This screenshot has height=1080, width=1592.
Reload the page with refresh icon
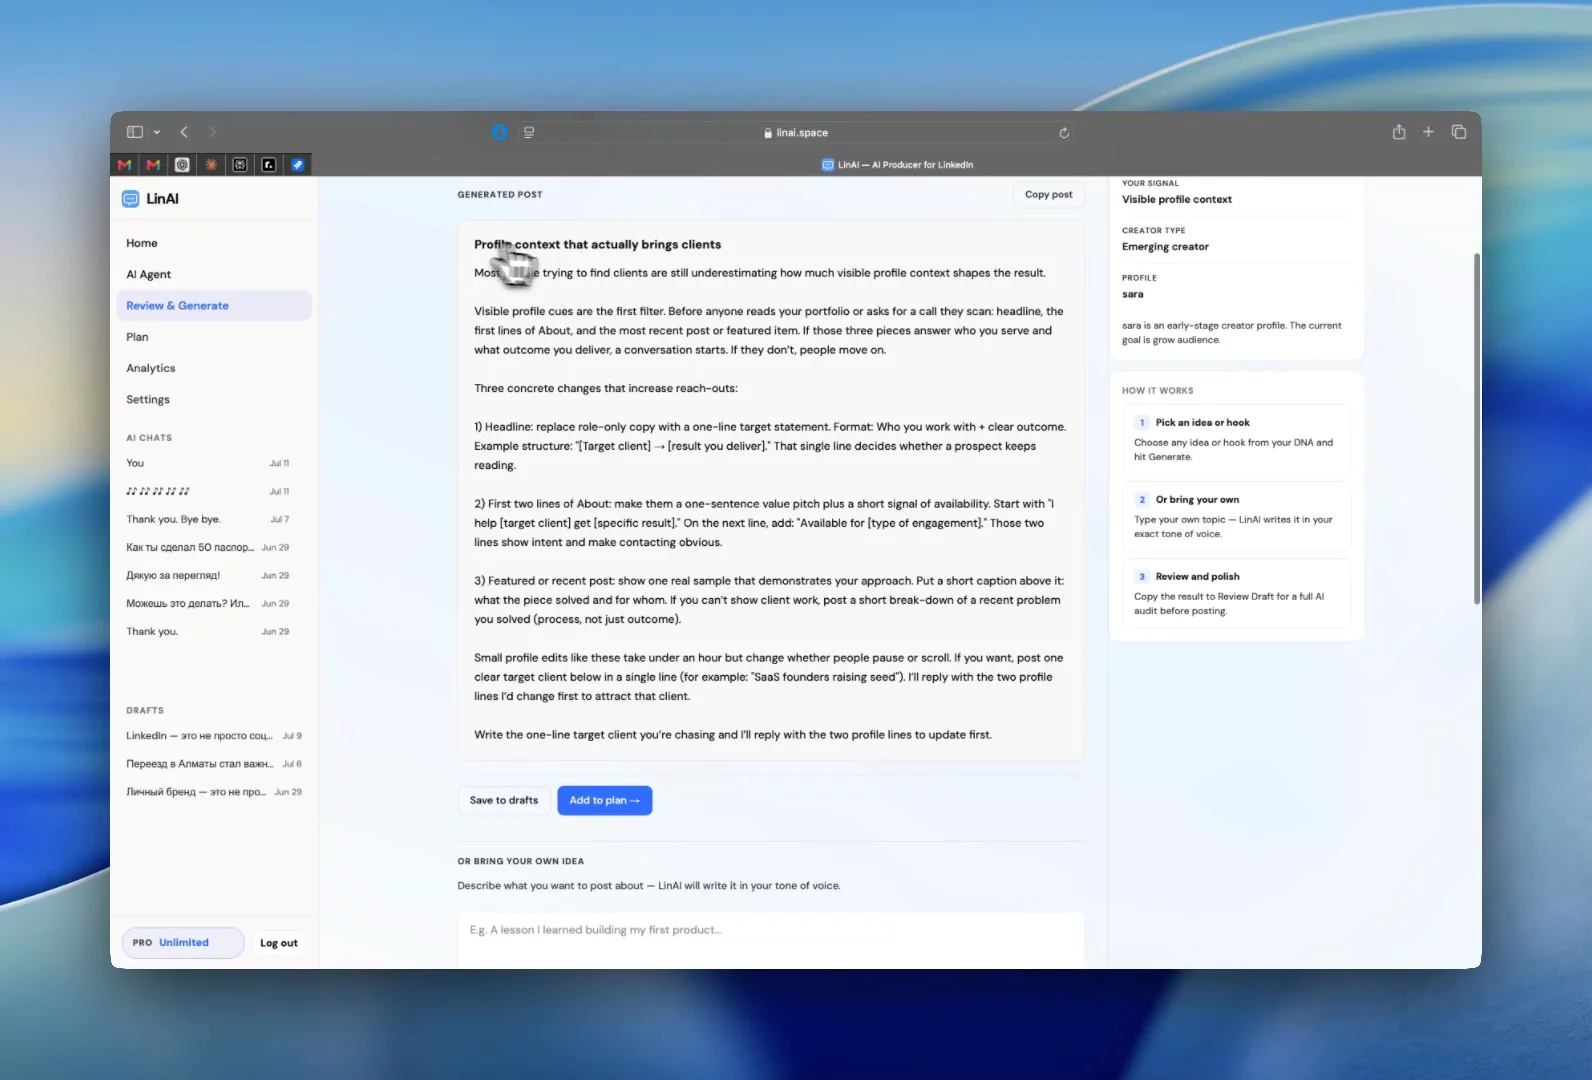click(x=1064, y=132)
